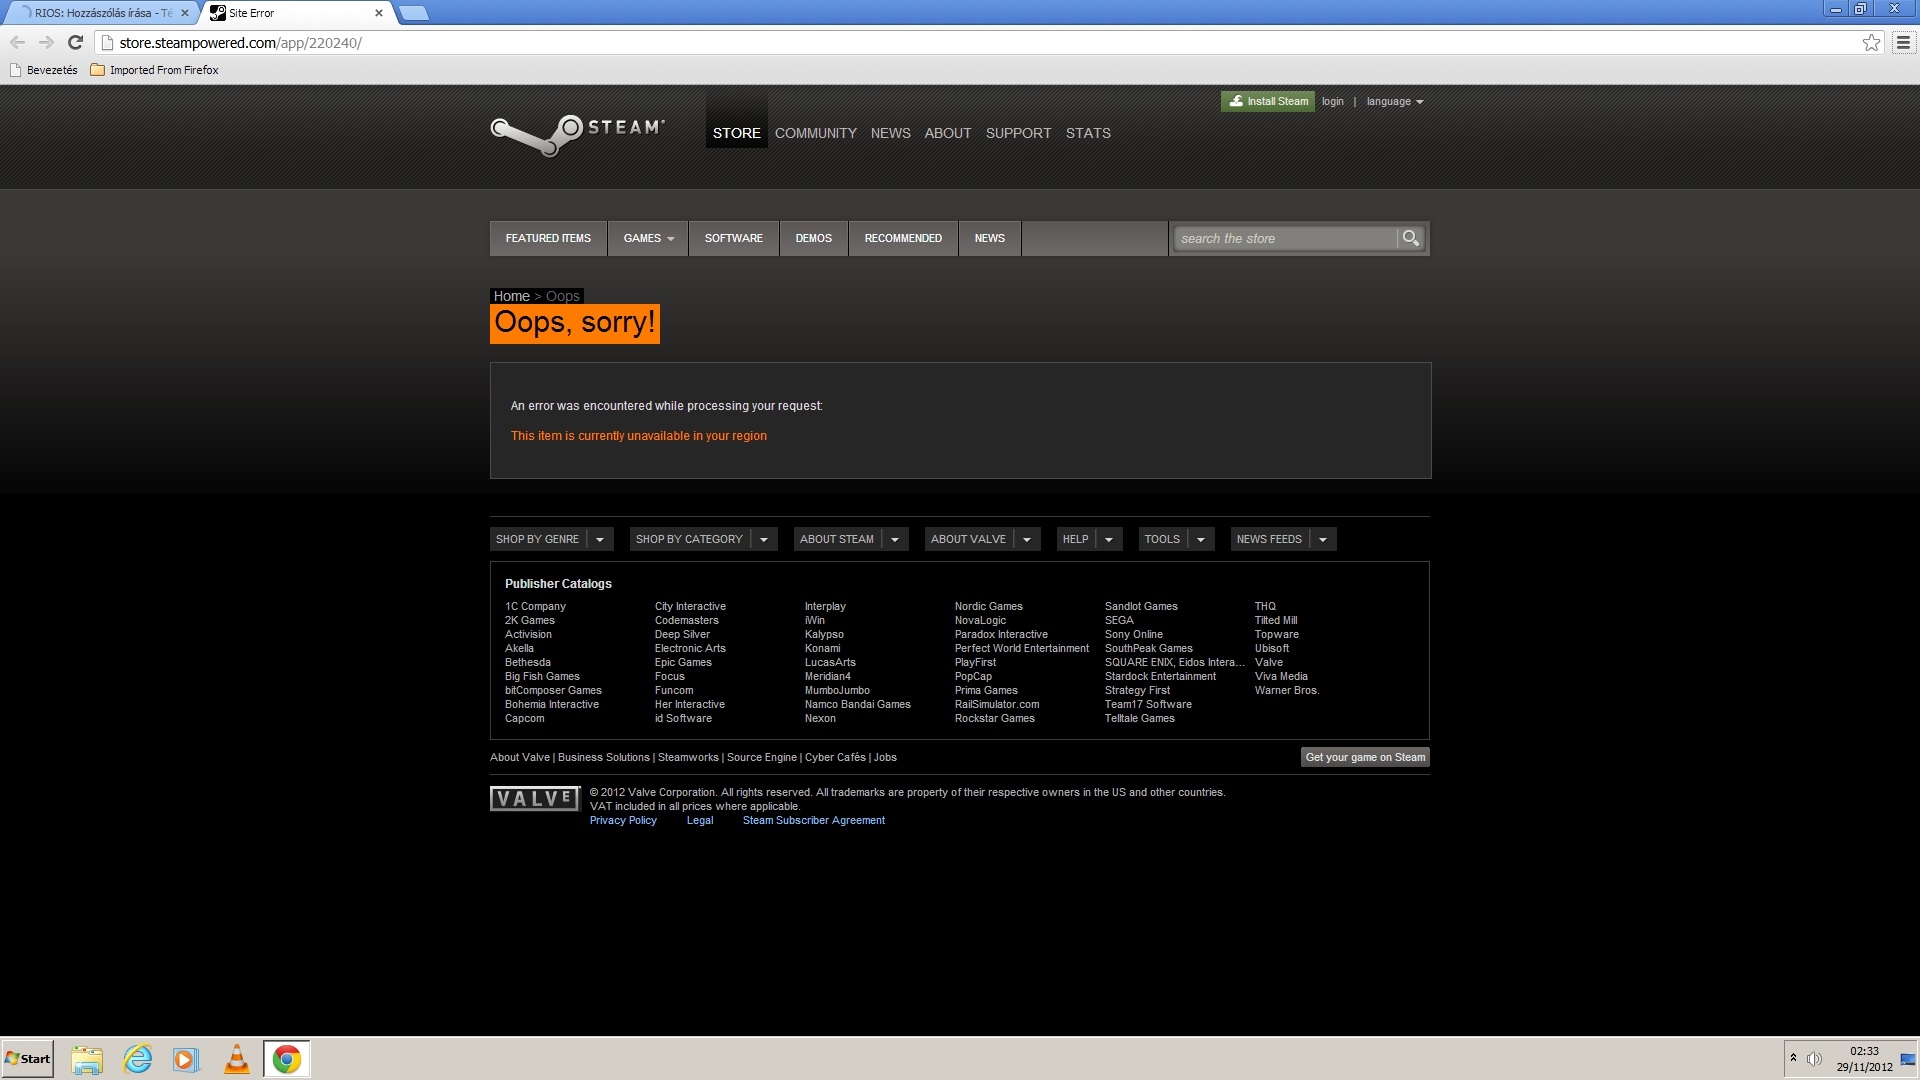Image resolution: width=1920 pixels, height=1080 pixels.
Task: Click the browser forward arrow
Action: click(46, 42)
